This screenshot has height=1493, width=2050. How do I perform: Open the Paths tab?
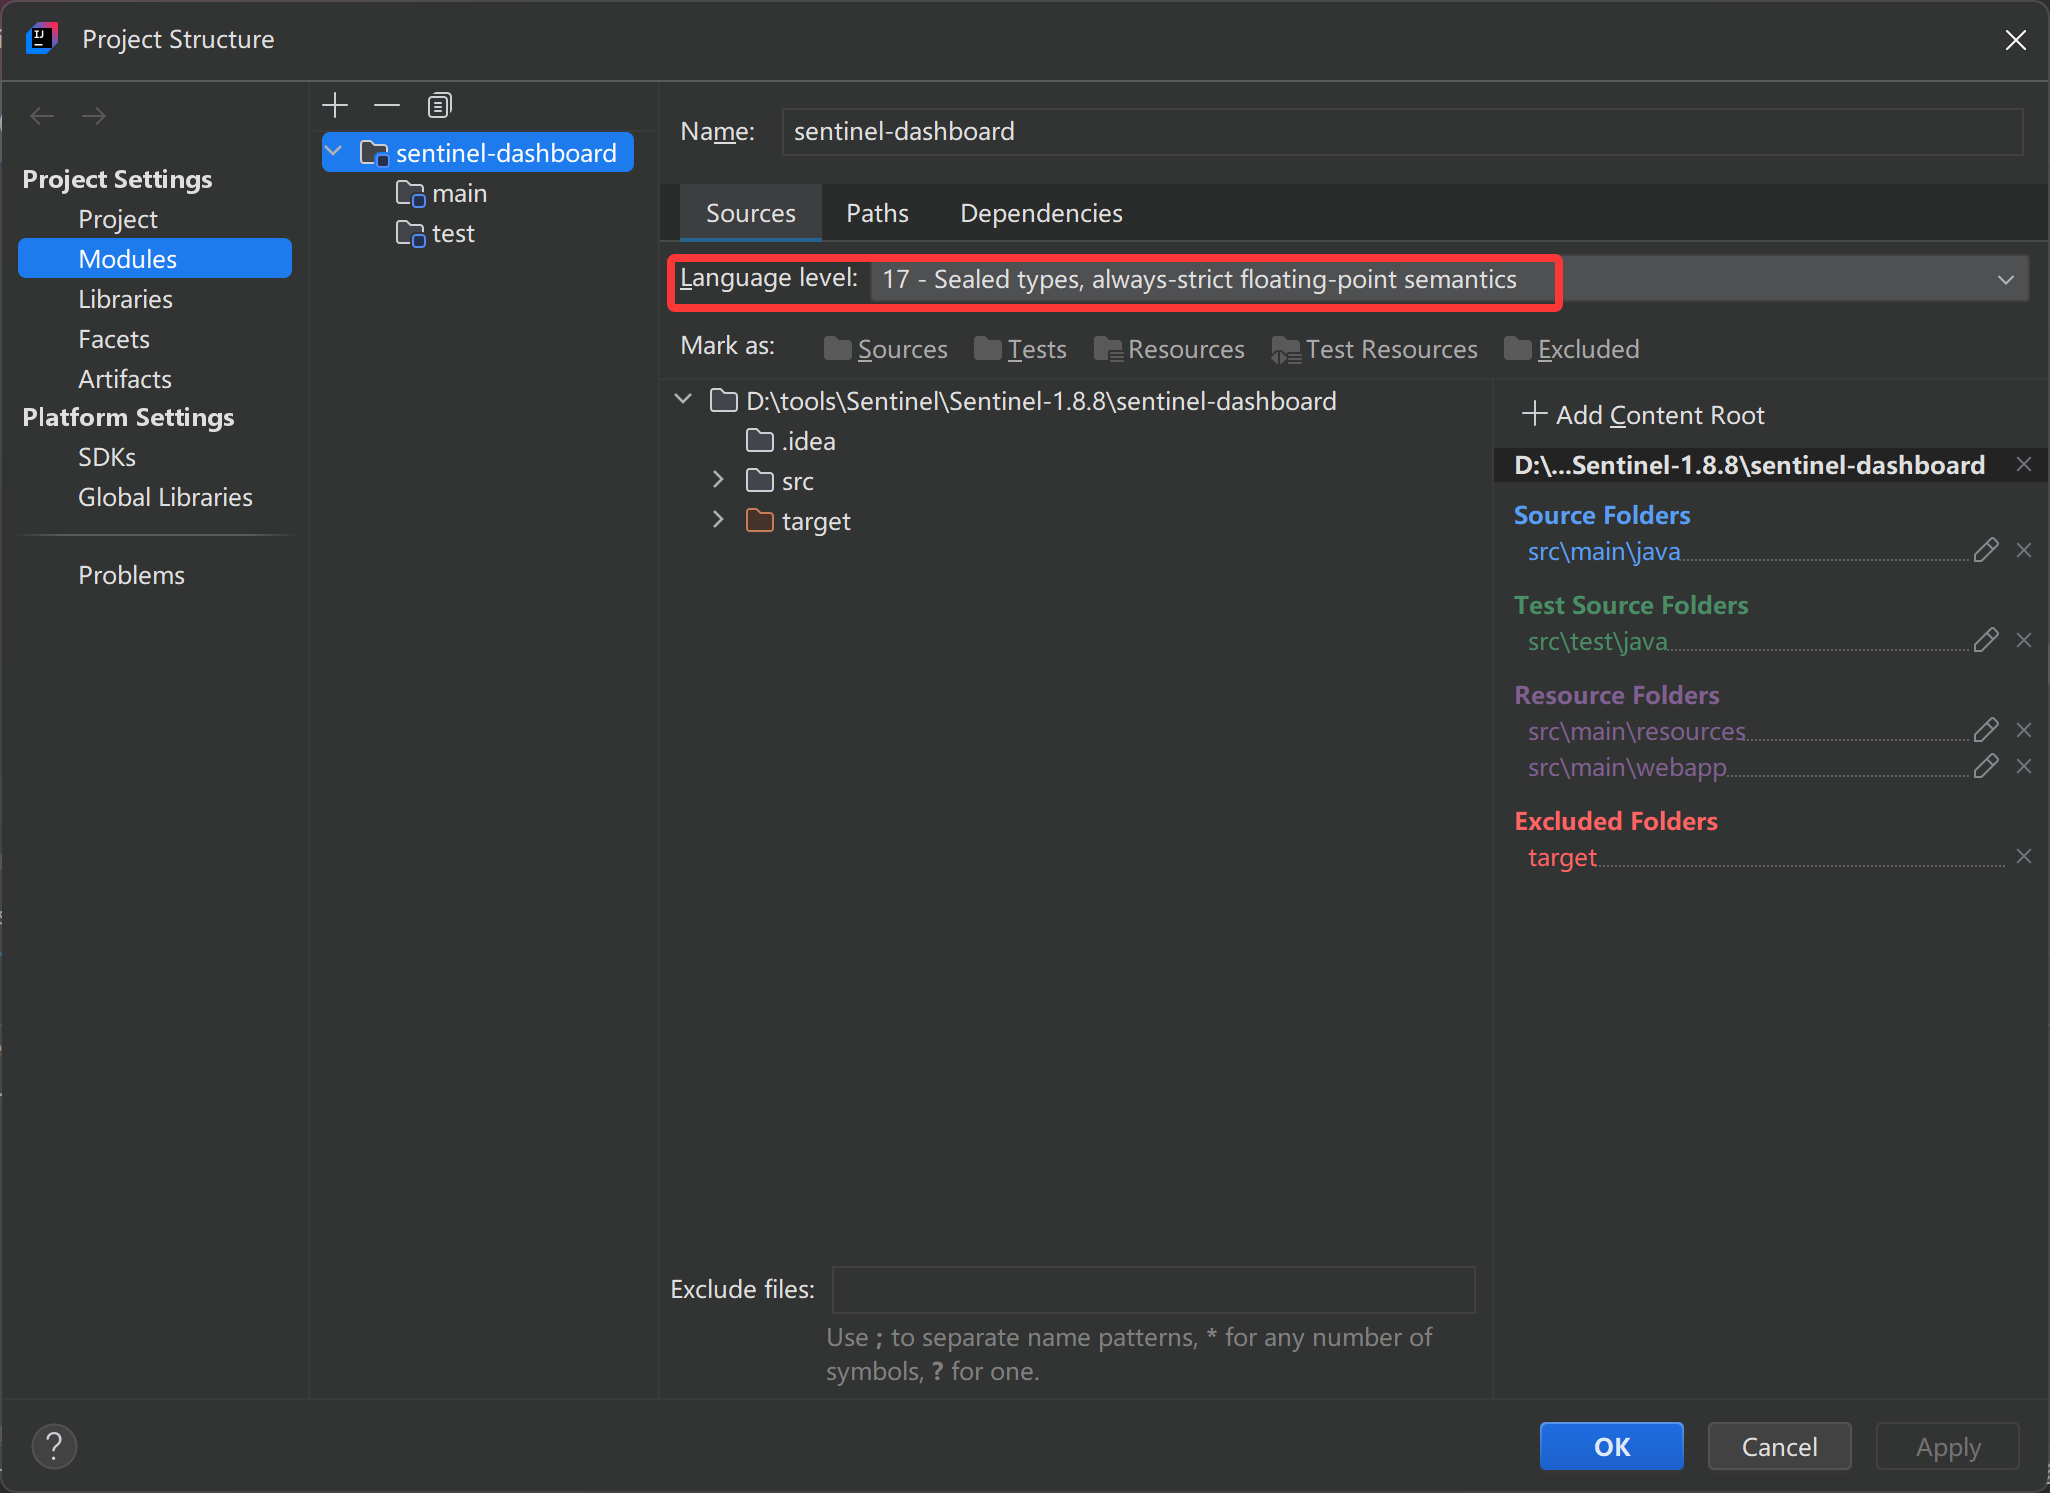click(x=877, y=213)
